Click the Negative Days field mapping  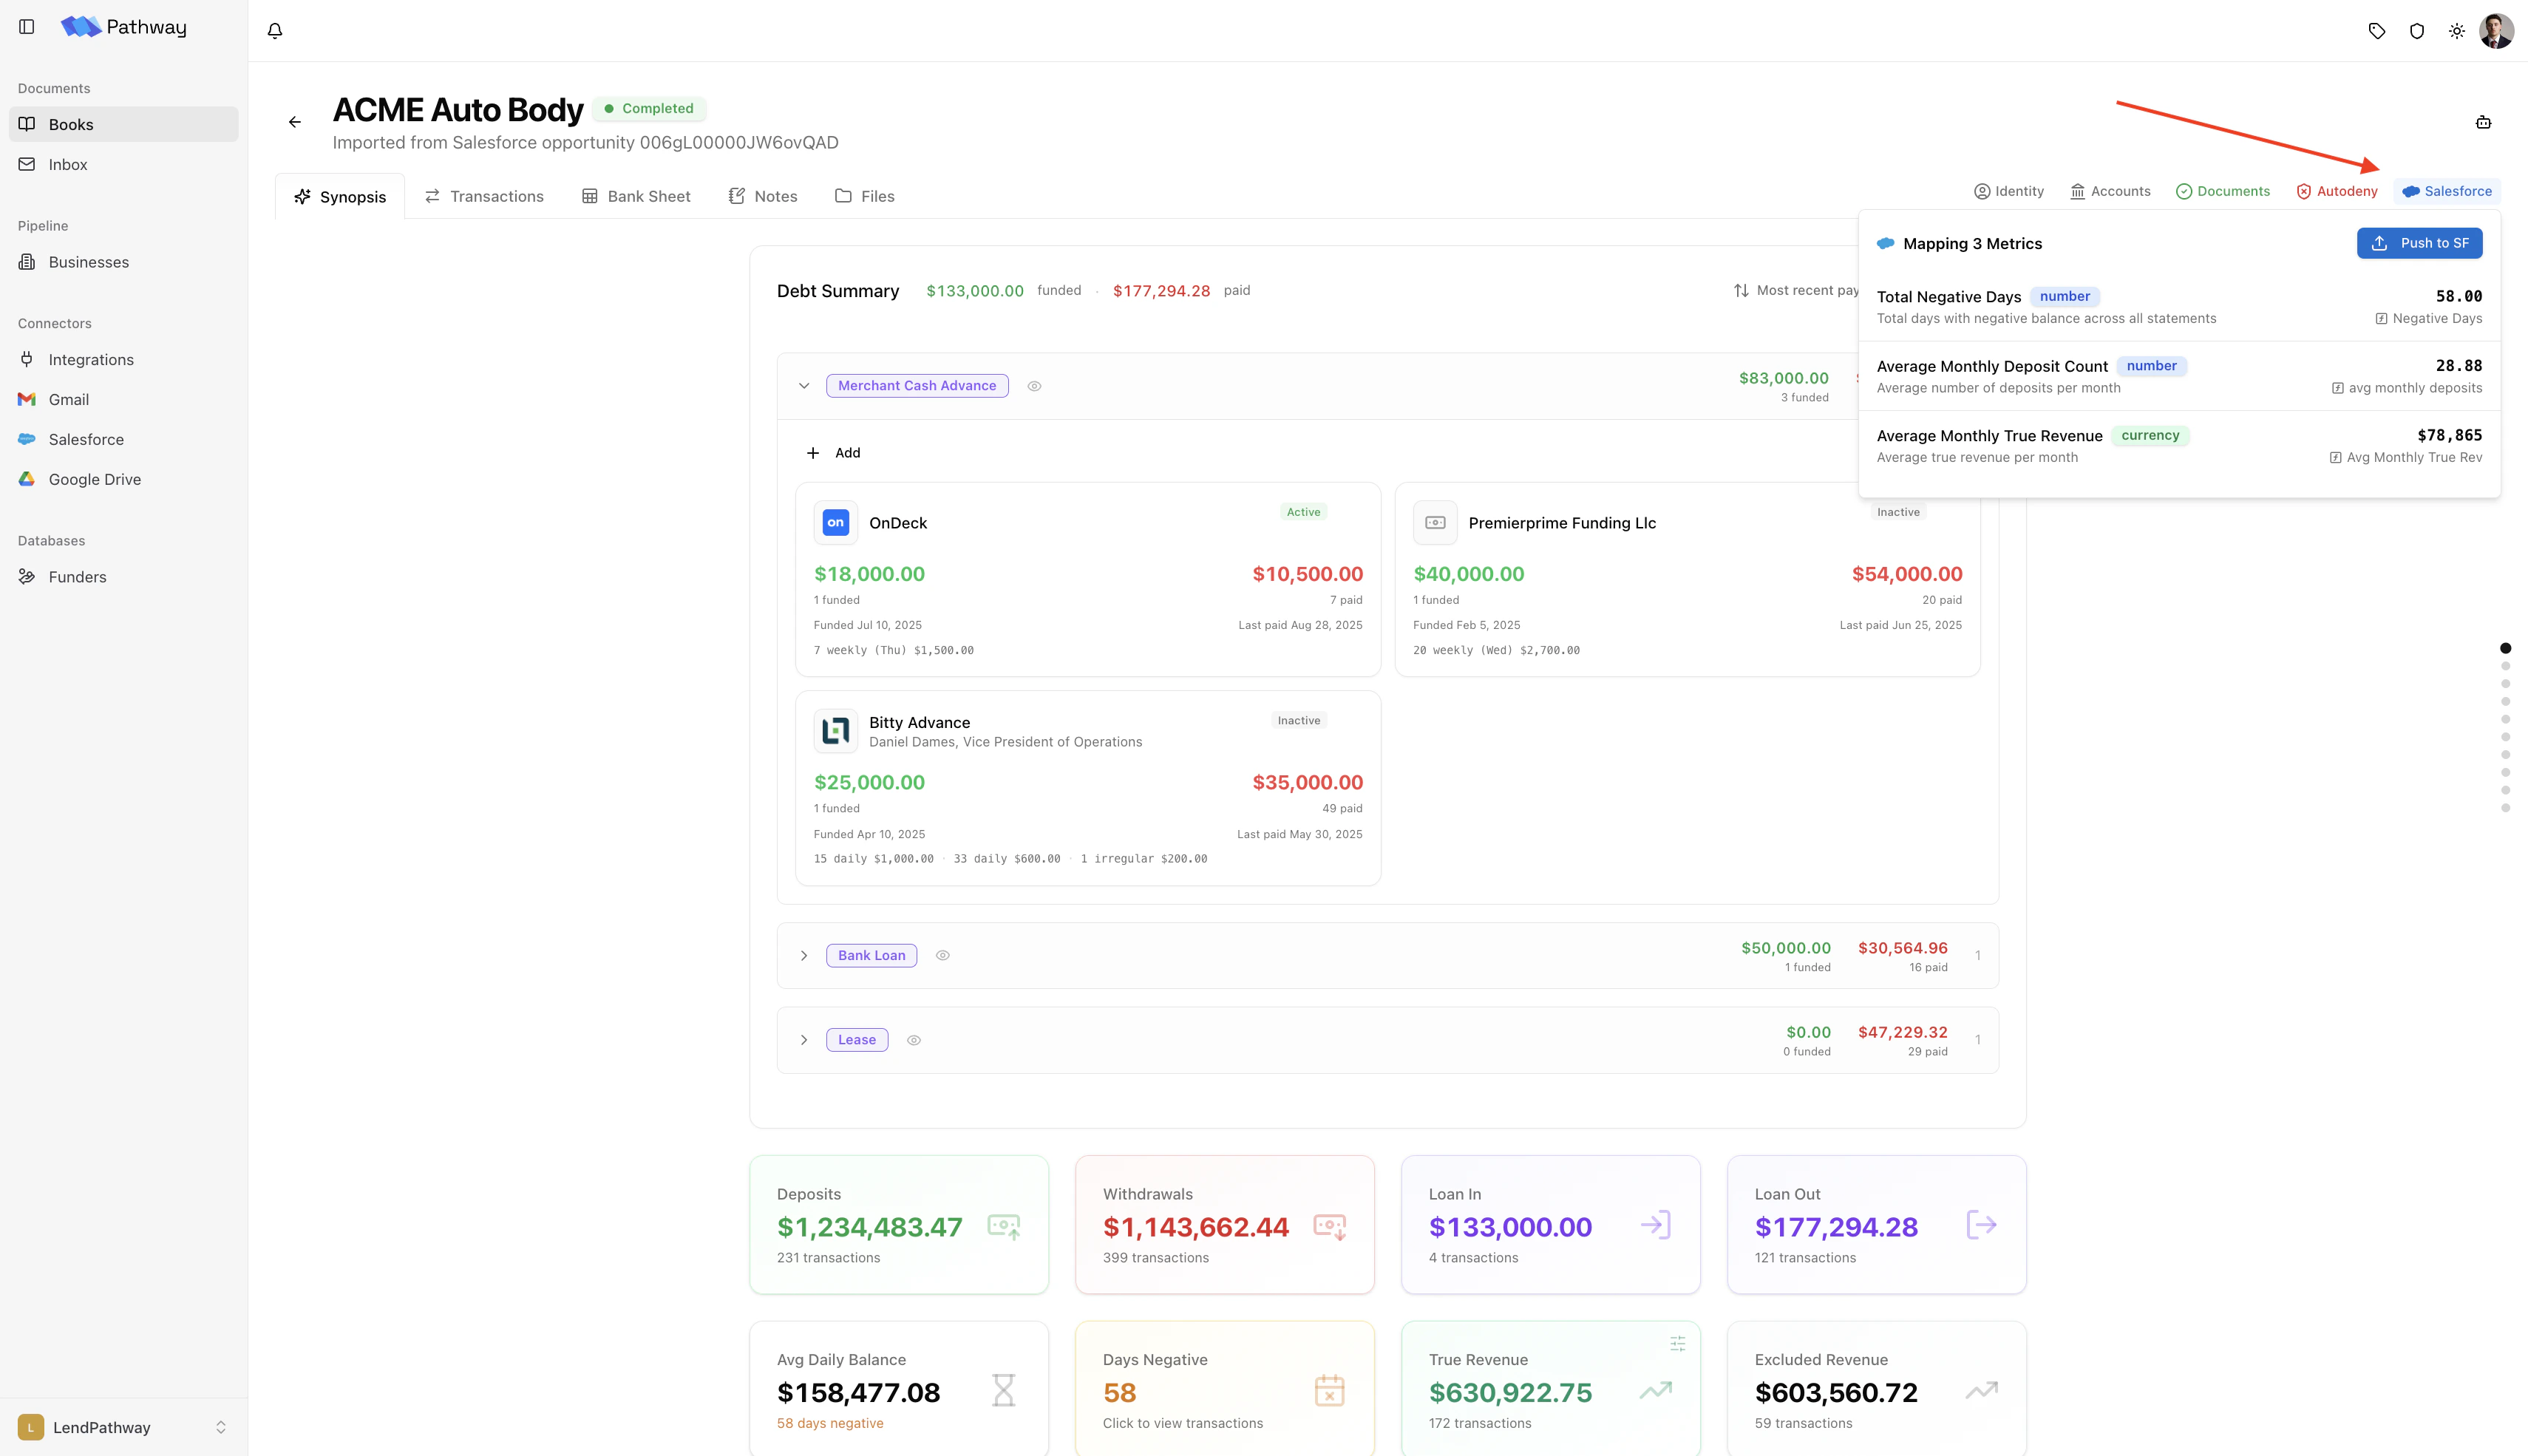[2428, 319]
